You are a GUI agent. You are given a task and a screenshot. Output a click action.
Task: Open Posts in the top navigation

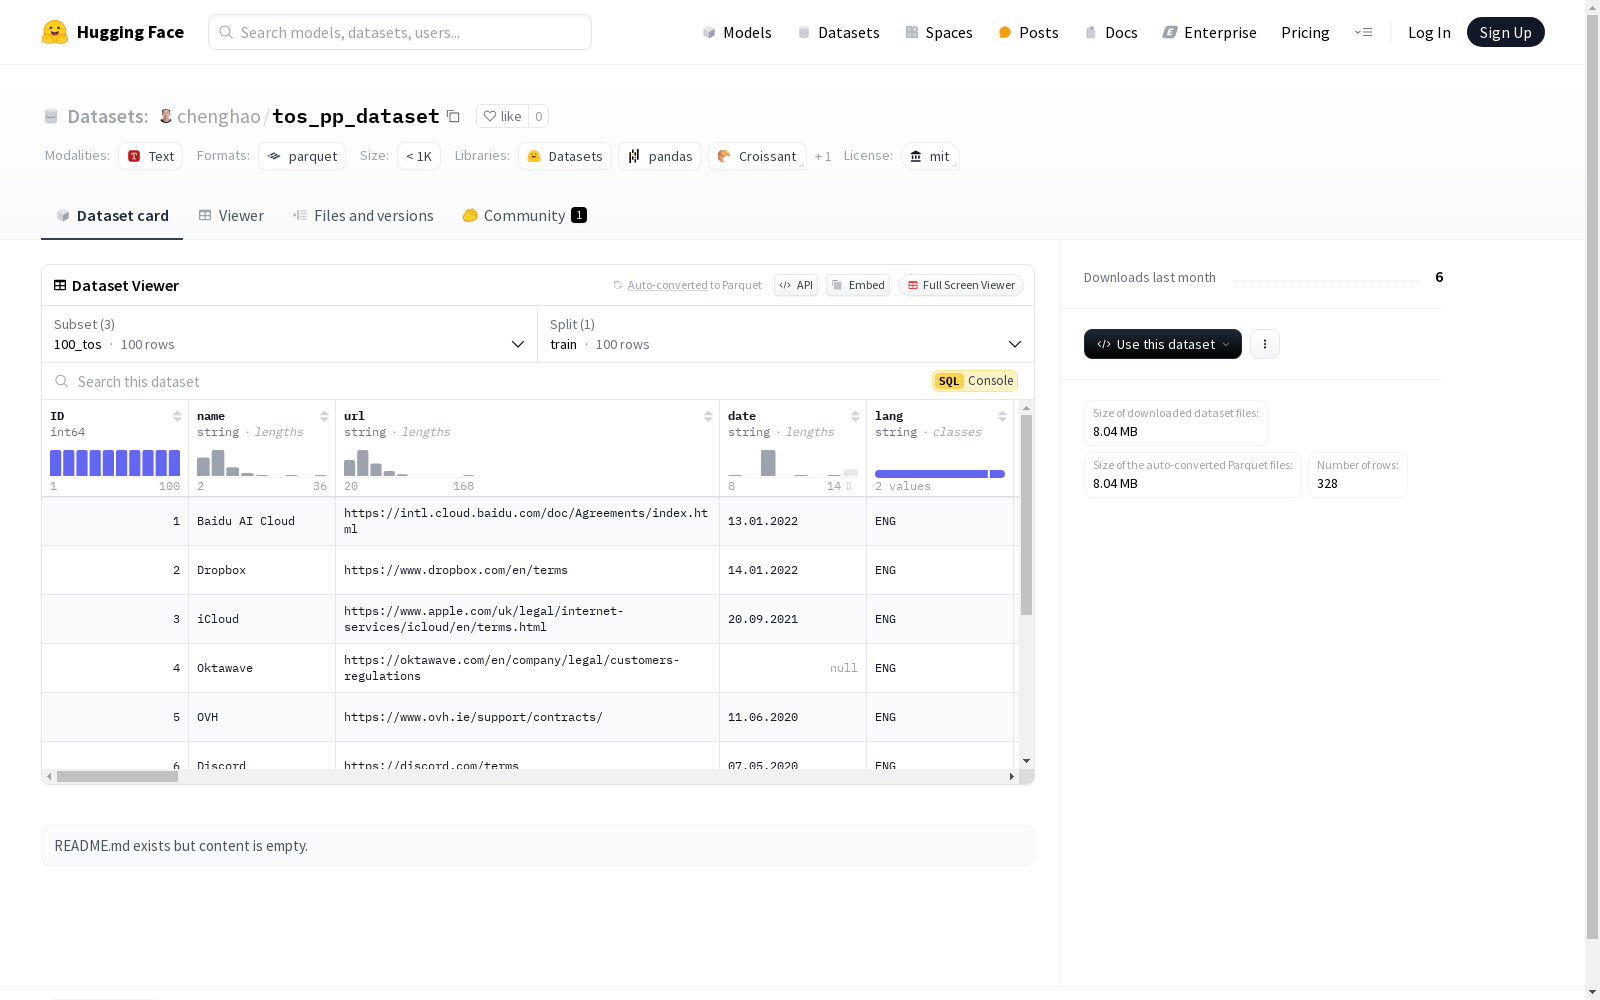[1028, 32]
